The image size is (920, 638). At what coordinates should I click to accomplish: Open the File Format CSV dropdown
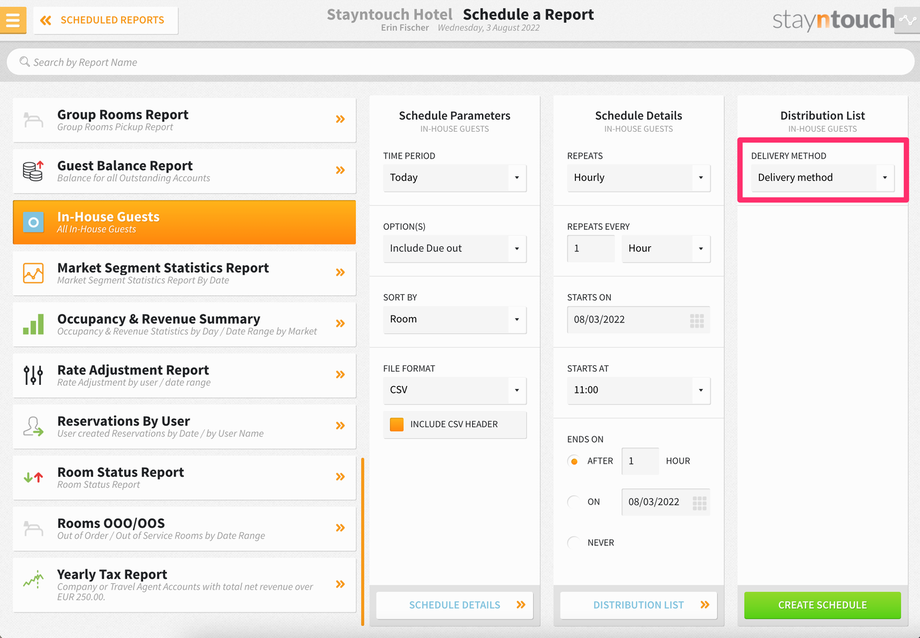coord(455,390)
